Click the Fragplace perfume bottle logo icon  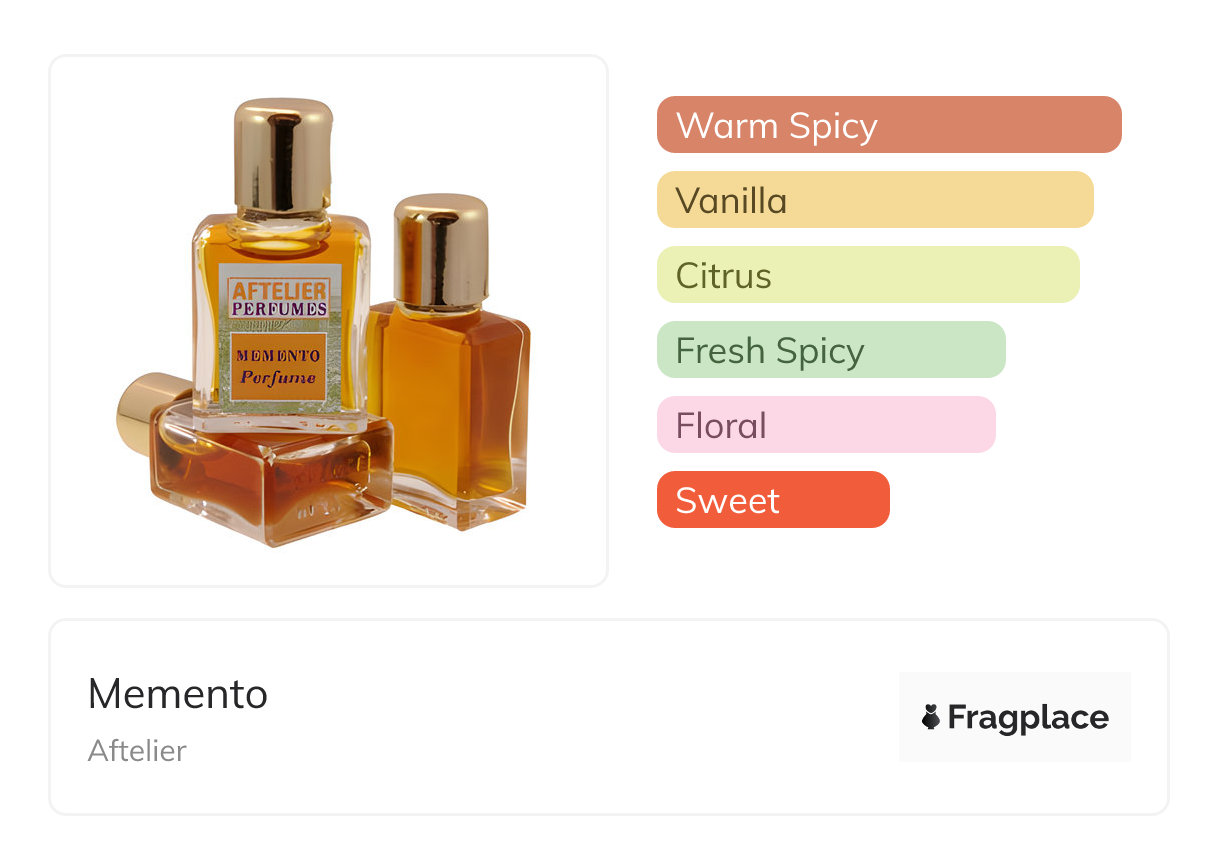(931, 717)
